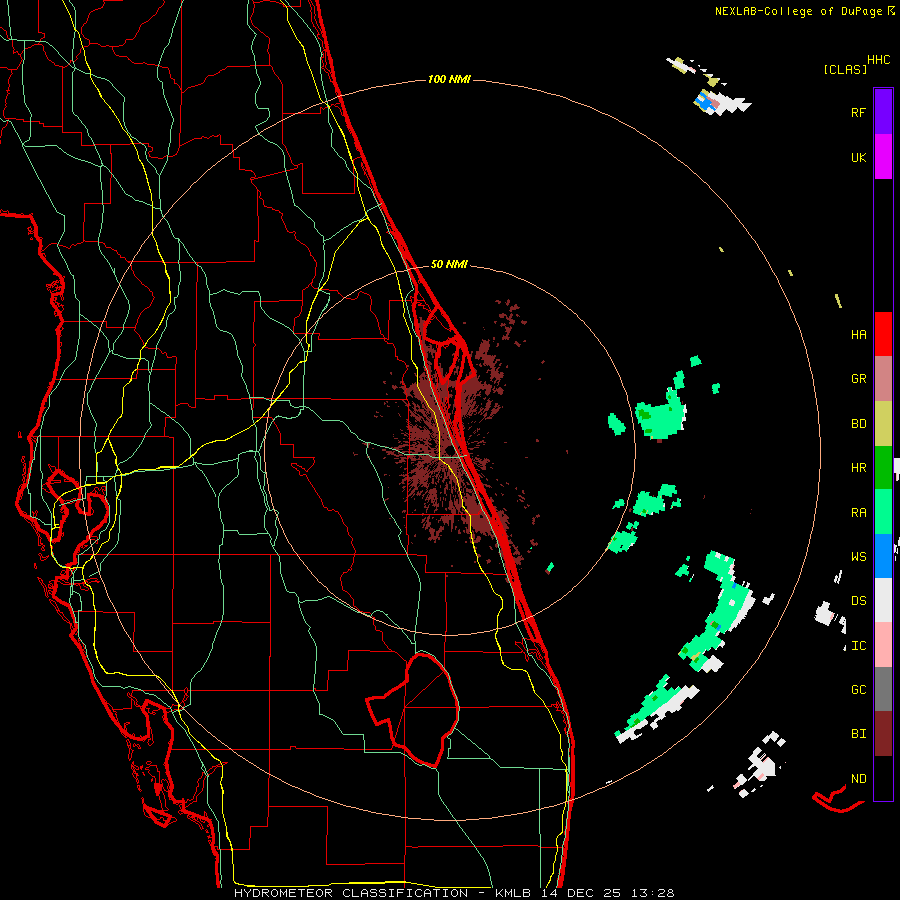Screen dimensions: 900x900
Task: Click the "100 NMI" range ring label
Action: pos(449,79)
